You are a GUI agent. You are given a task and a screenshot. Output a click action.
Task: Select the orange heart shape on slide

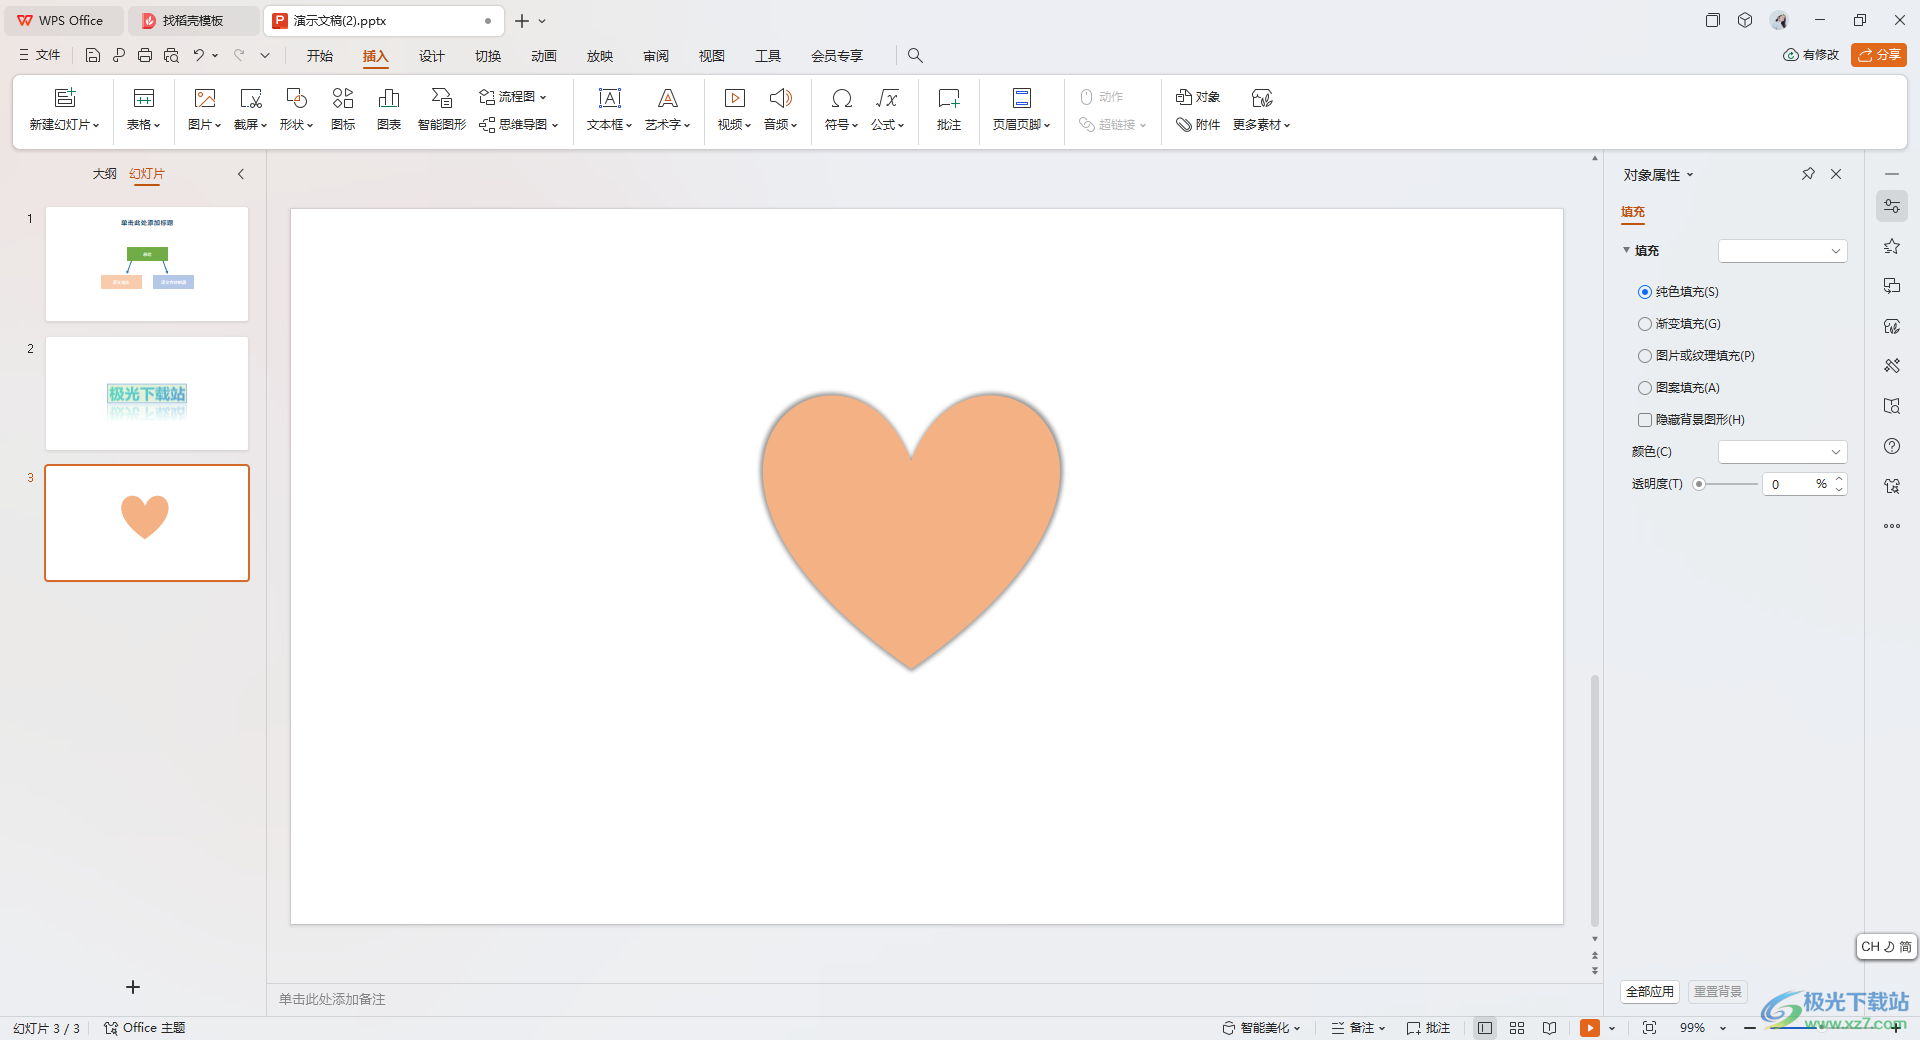click(x=911, y=530)
